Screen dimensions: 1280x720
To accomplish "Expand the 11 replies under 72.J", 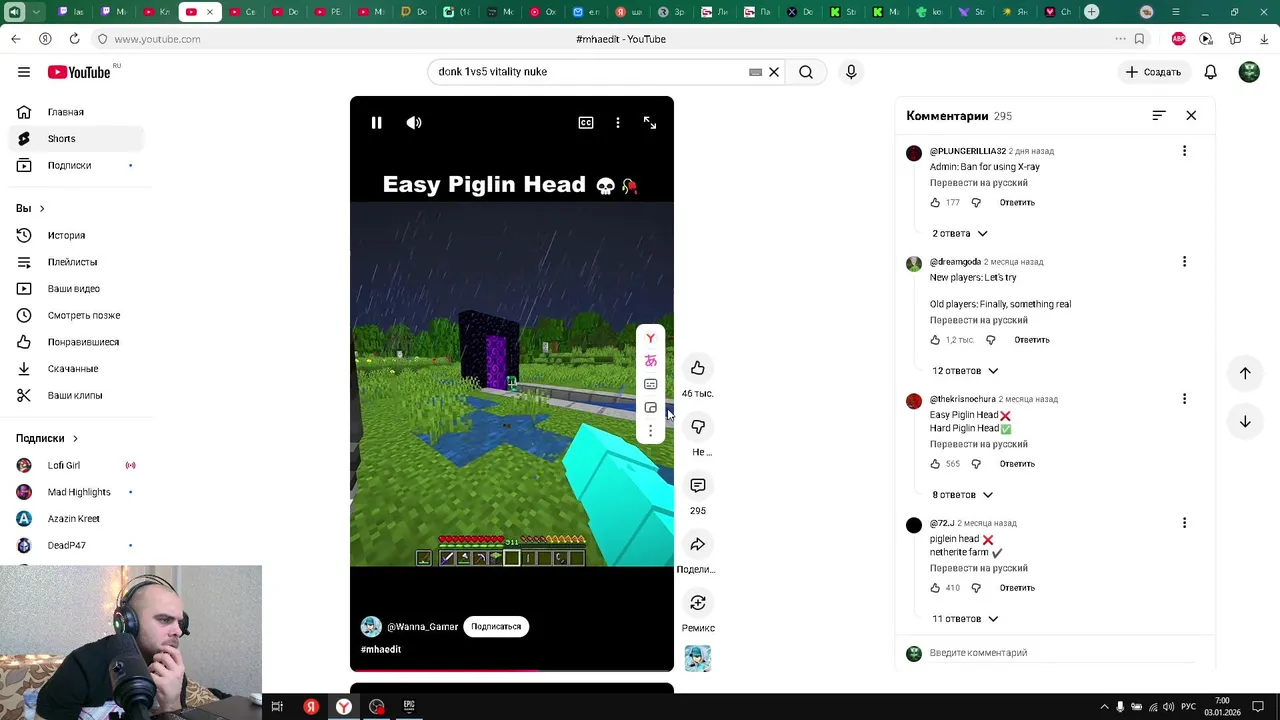I will pyautogui.click(x=965, y=619).
